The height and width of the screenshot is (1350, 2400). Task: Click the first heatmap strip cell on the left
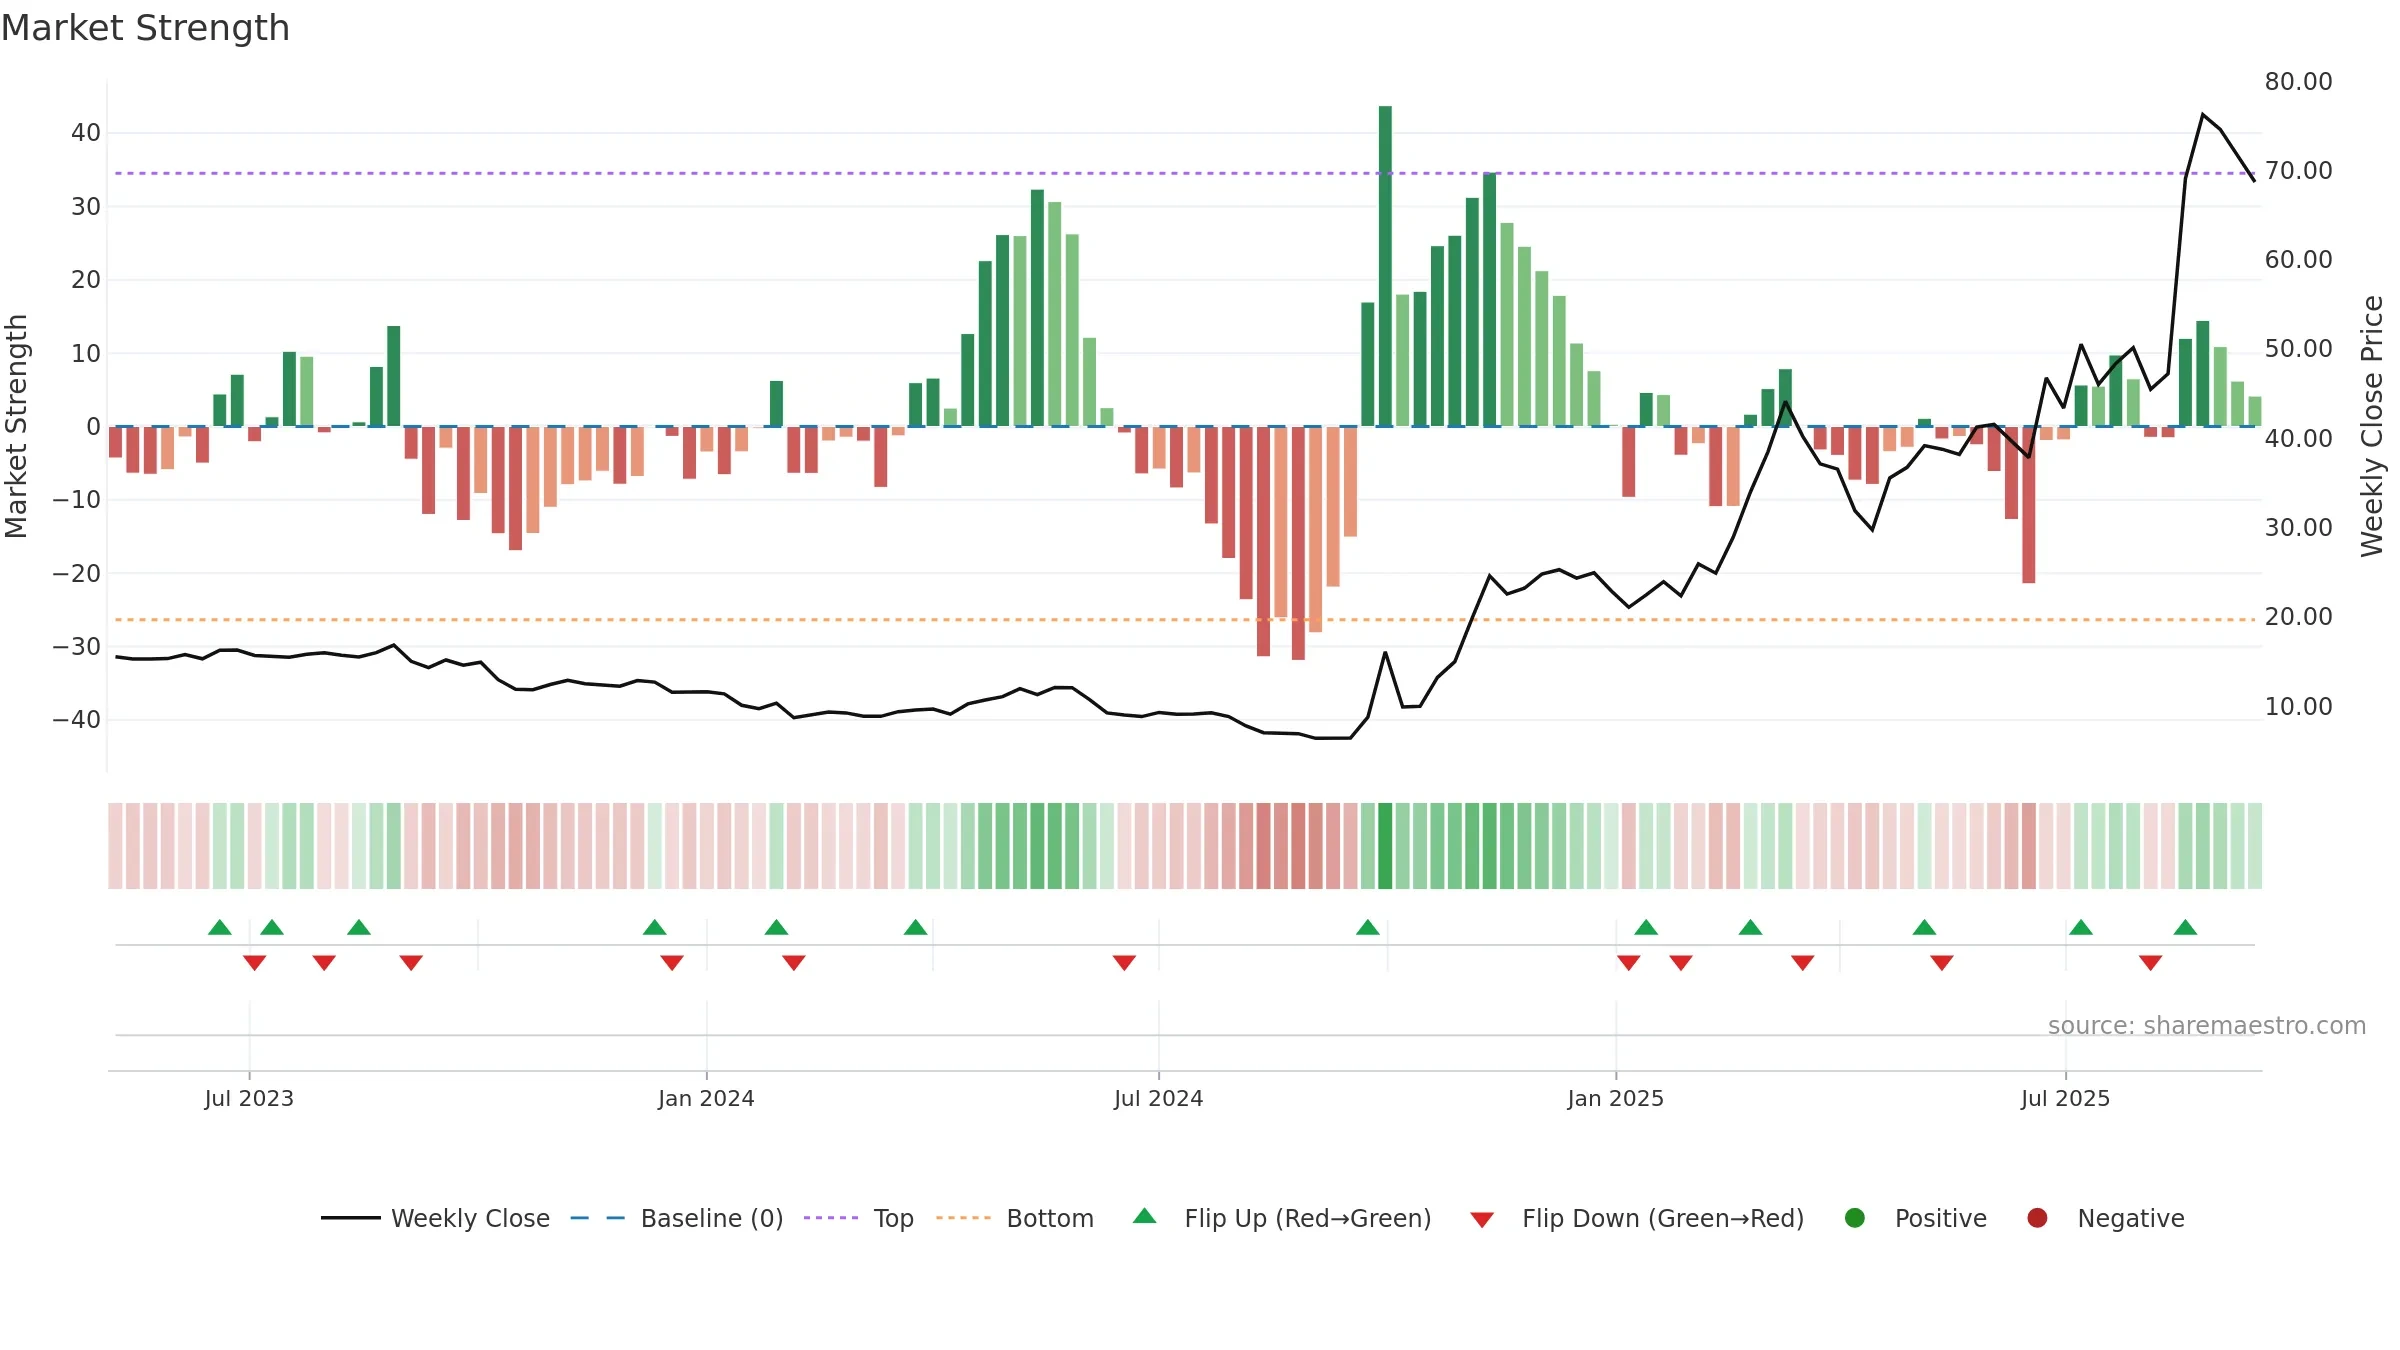point(115,846)
